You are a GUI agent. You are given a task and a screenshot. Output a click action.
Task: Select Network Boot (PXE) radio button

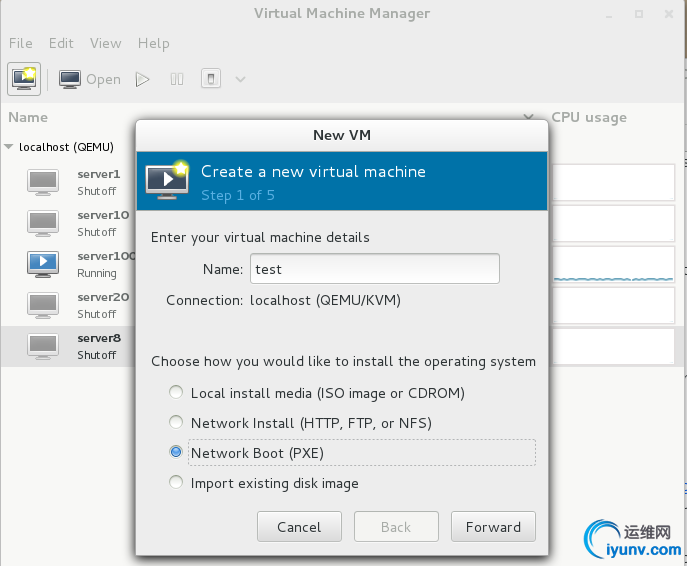(176, 452)
